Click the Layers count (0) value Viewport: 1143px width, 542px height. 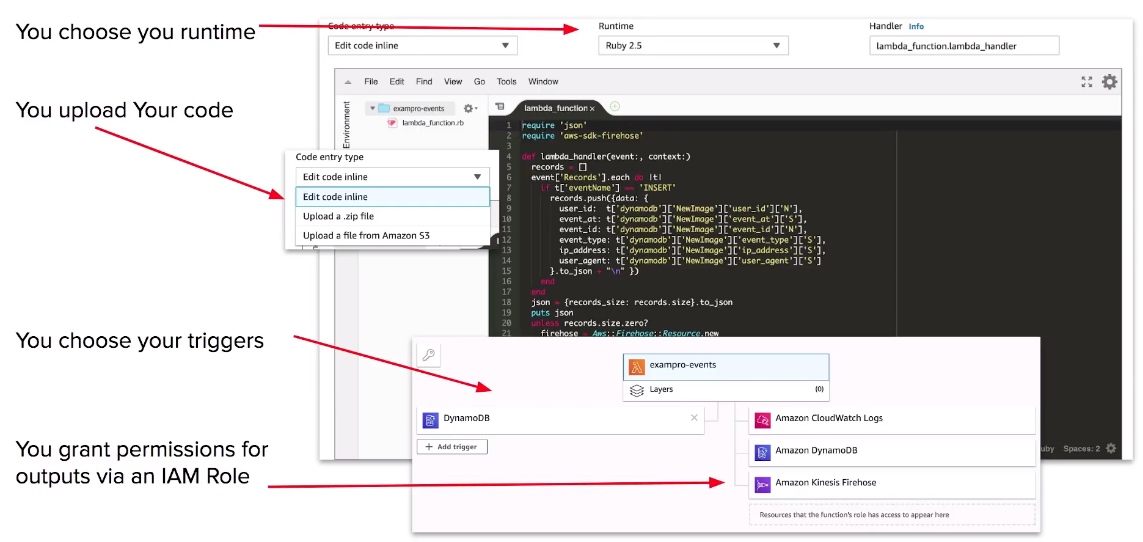pyautogui.click(x=819, y=390)
